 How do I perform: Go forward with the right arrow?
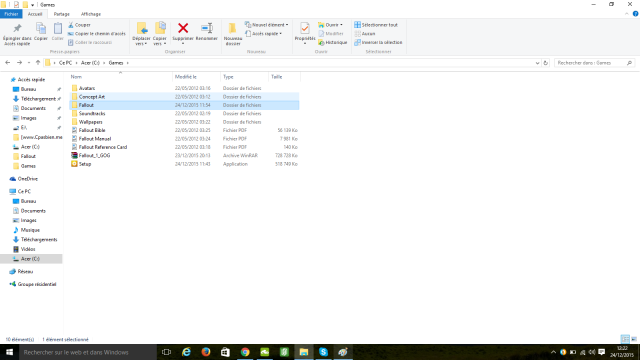[19, 62]
